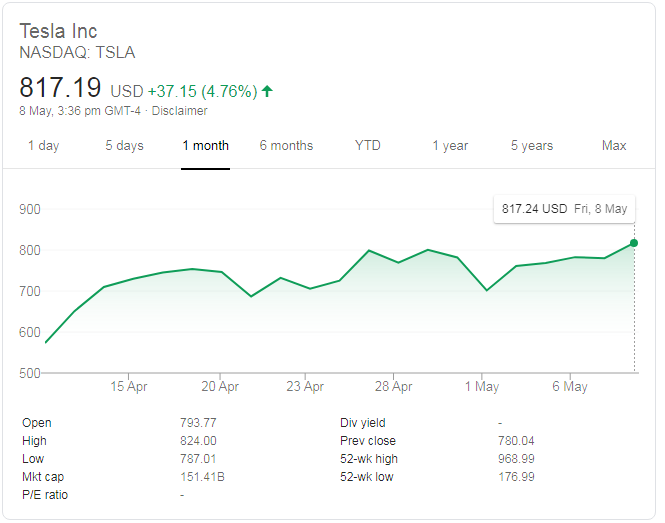The height and width of the screenshot is (523, 665).
Task: Show the Max history tab
Action: (614, 146)
